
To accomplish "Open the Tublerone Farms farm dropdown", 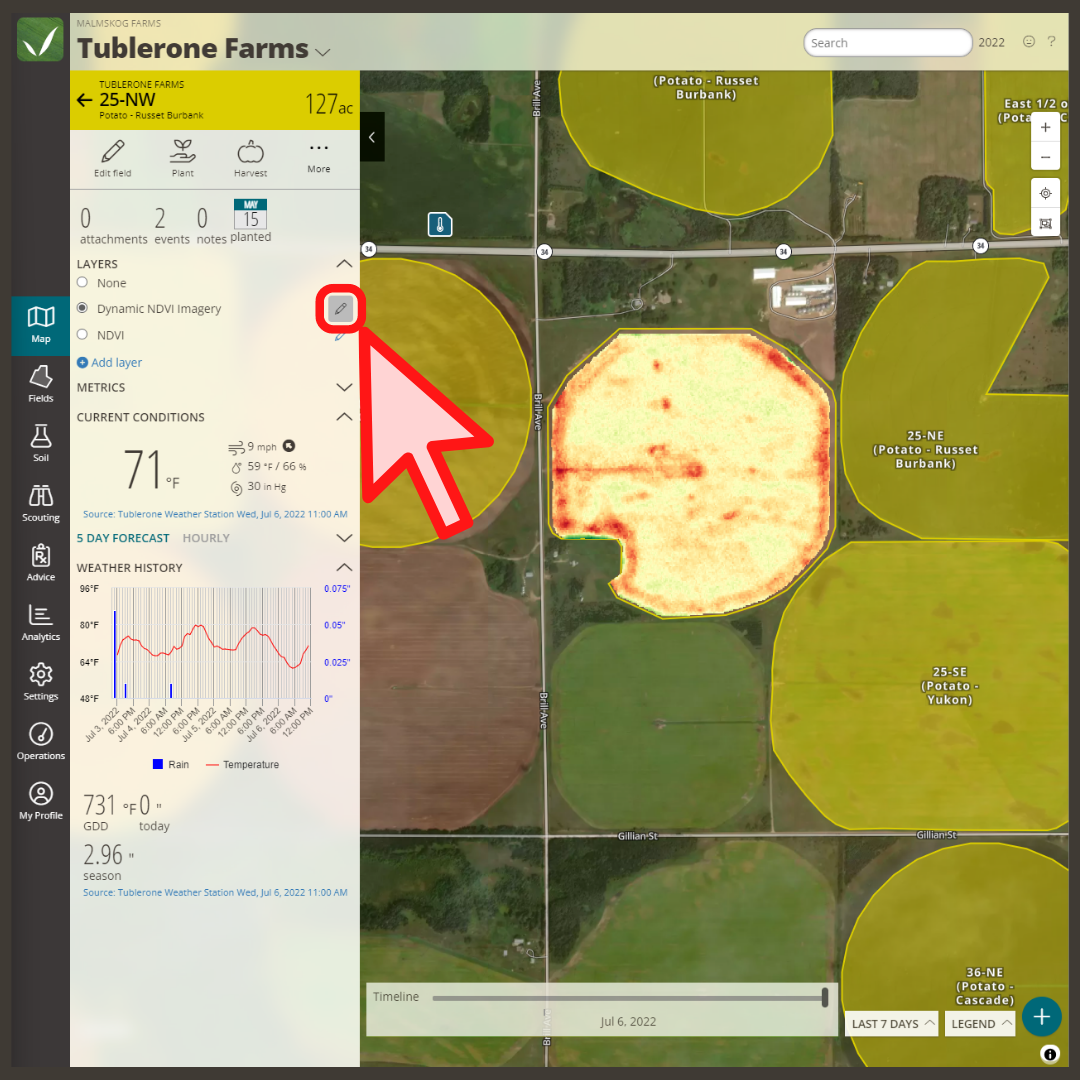I will 322,52.
